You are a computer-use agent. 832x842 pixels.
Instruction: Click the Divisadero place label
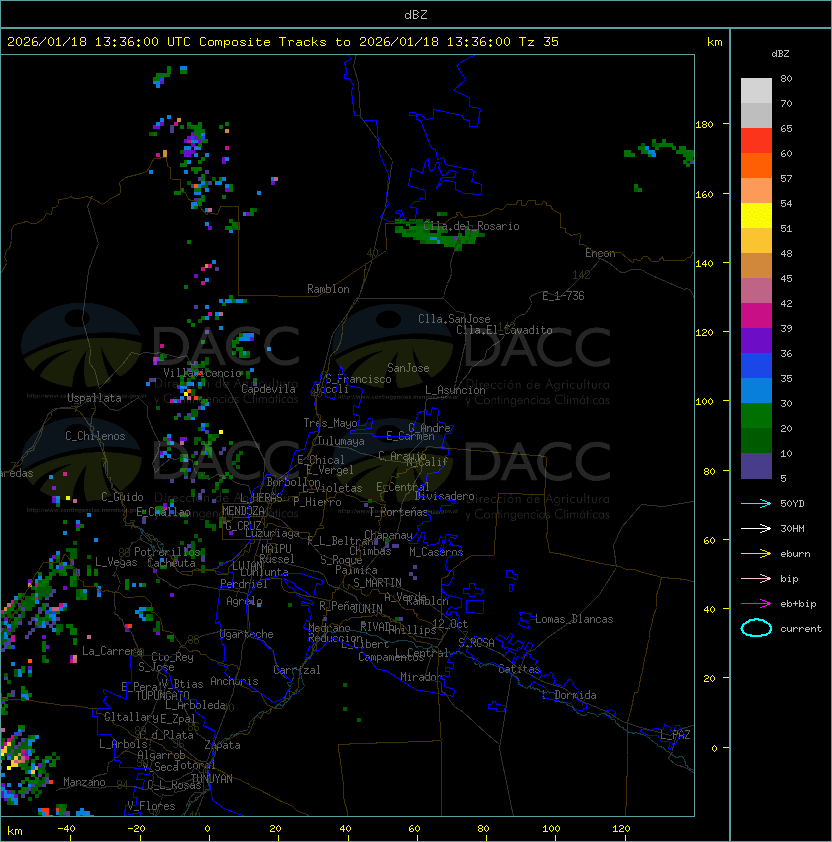[x=444, y=496]
